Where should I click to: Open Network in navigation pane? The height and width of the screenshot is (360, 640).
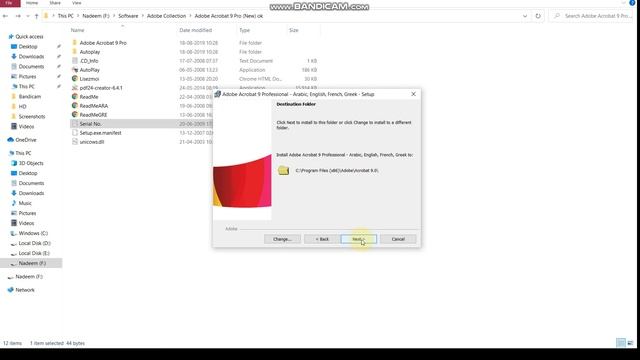(x=24, y=290)
